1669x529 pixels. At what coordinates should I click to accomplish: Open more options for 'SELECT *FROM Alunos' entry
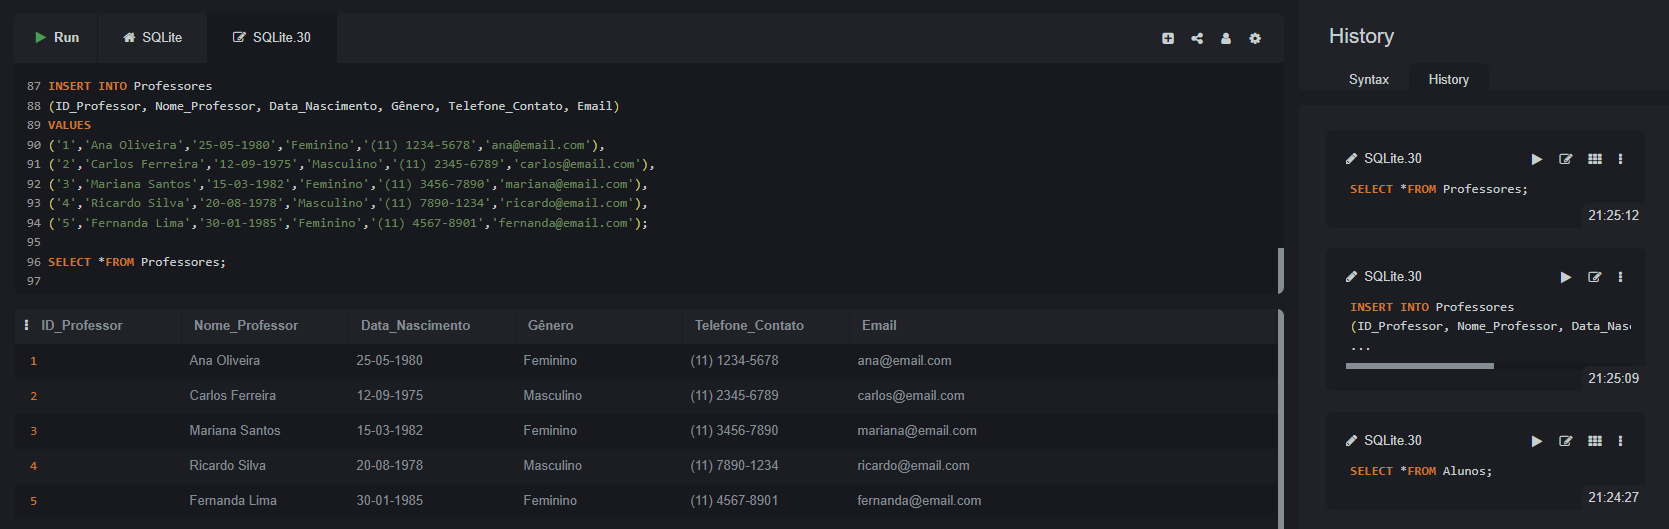pos(1620,441)
